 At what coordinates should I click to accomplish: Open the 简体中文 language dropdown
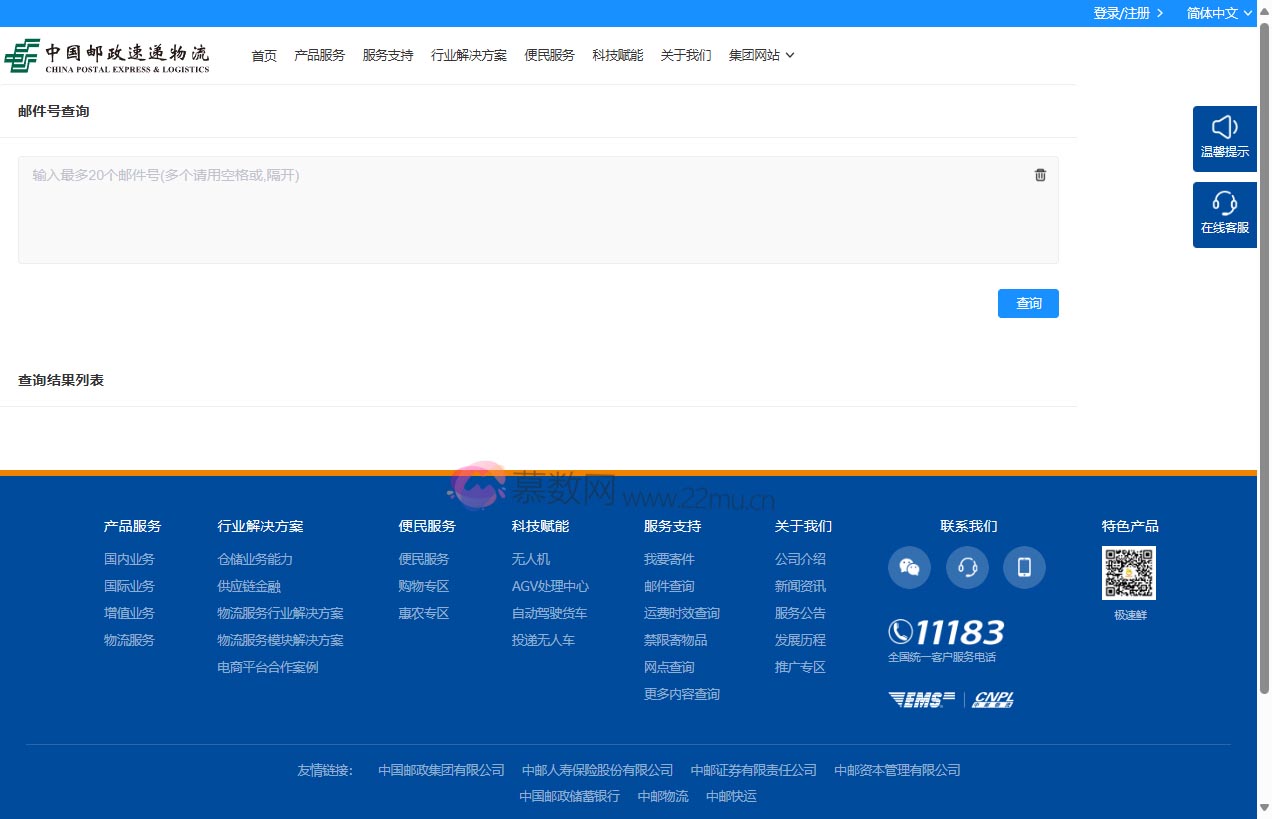point(1218,13)
